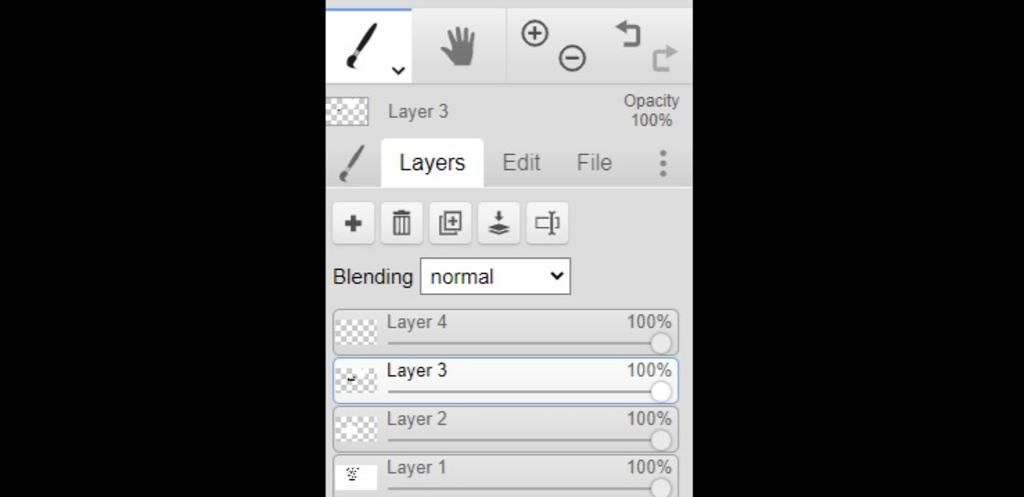This screenshot has height=497, width=1024.
Task: Click the zoom out minus icon
Action: point(572,59)
